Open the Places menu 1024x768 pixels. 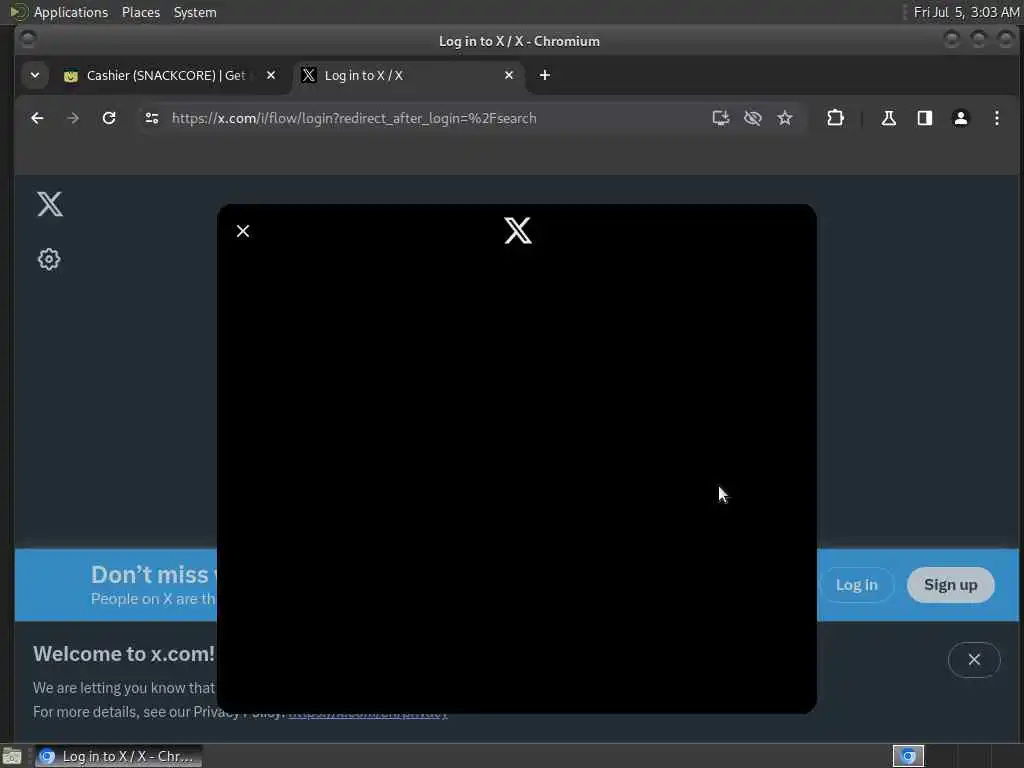coord(140,12)
